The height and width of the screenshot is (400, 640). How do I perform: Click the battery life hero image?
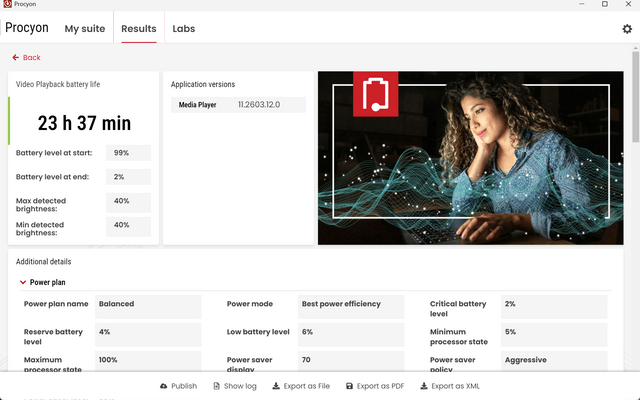[471, 158]
